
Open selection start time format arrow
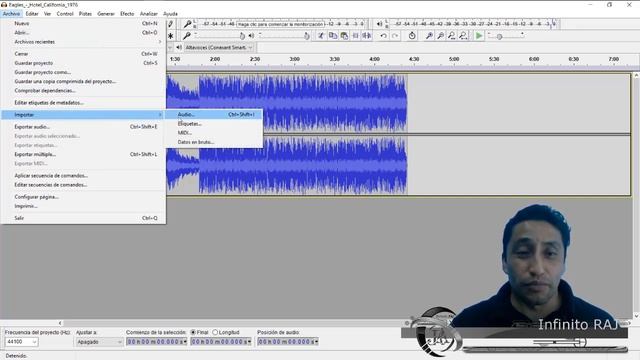point(185,342)
